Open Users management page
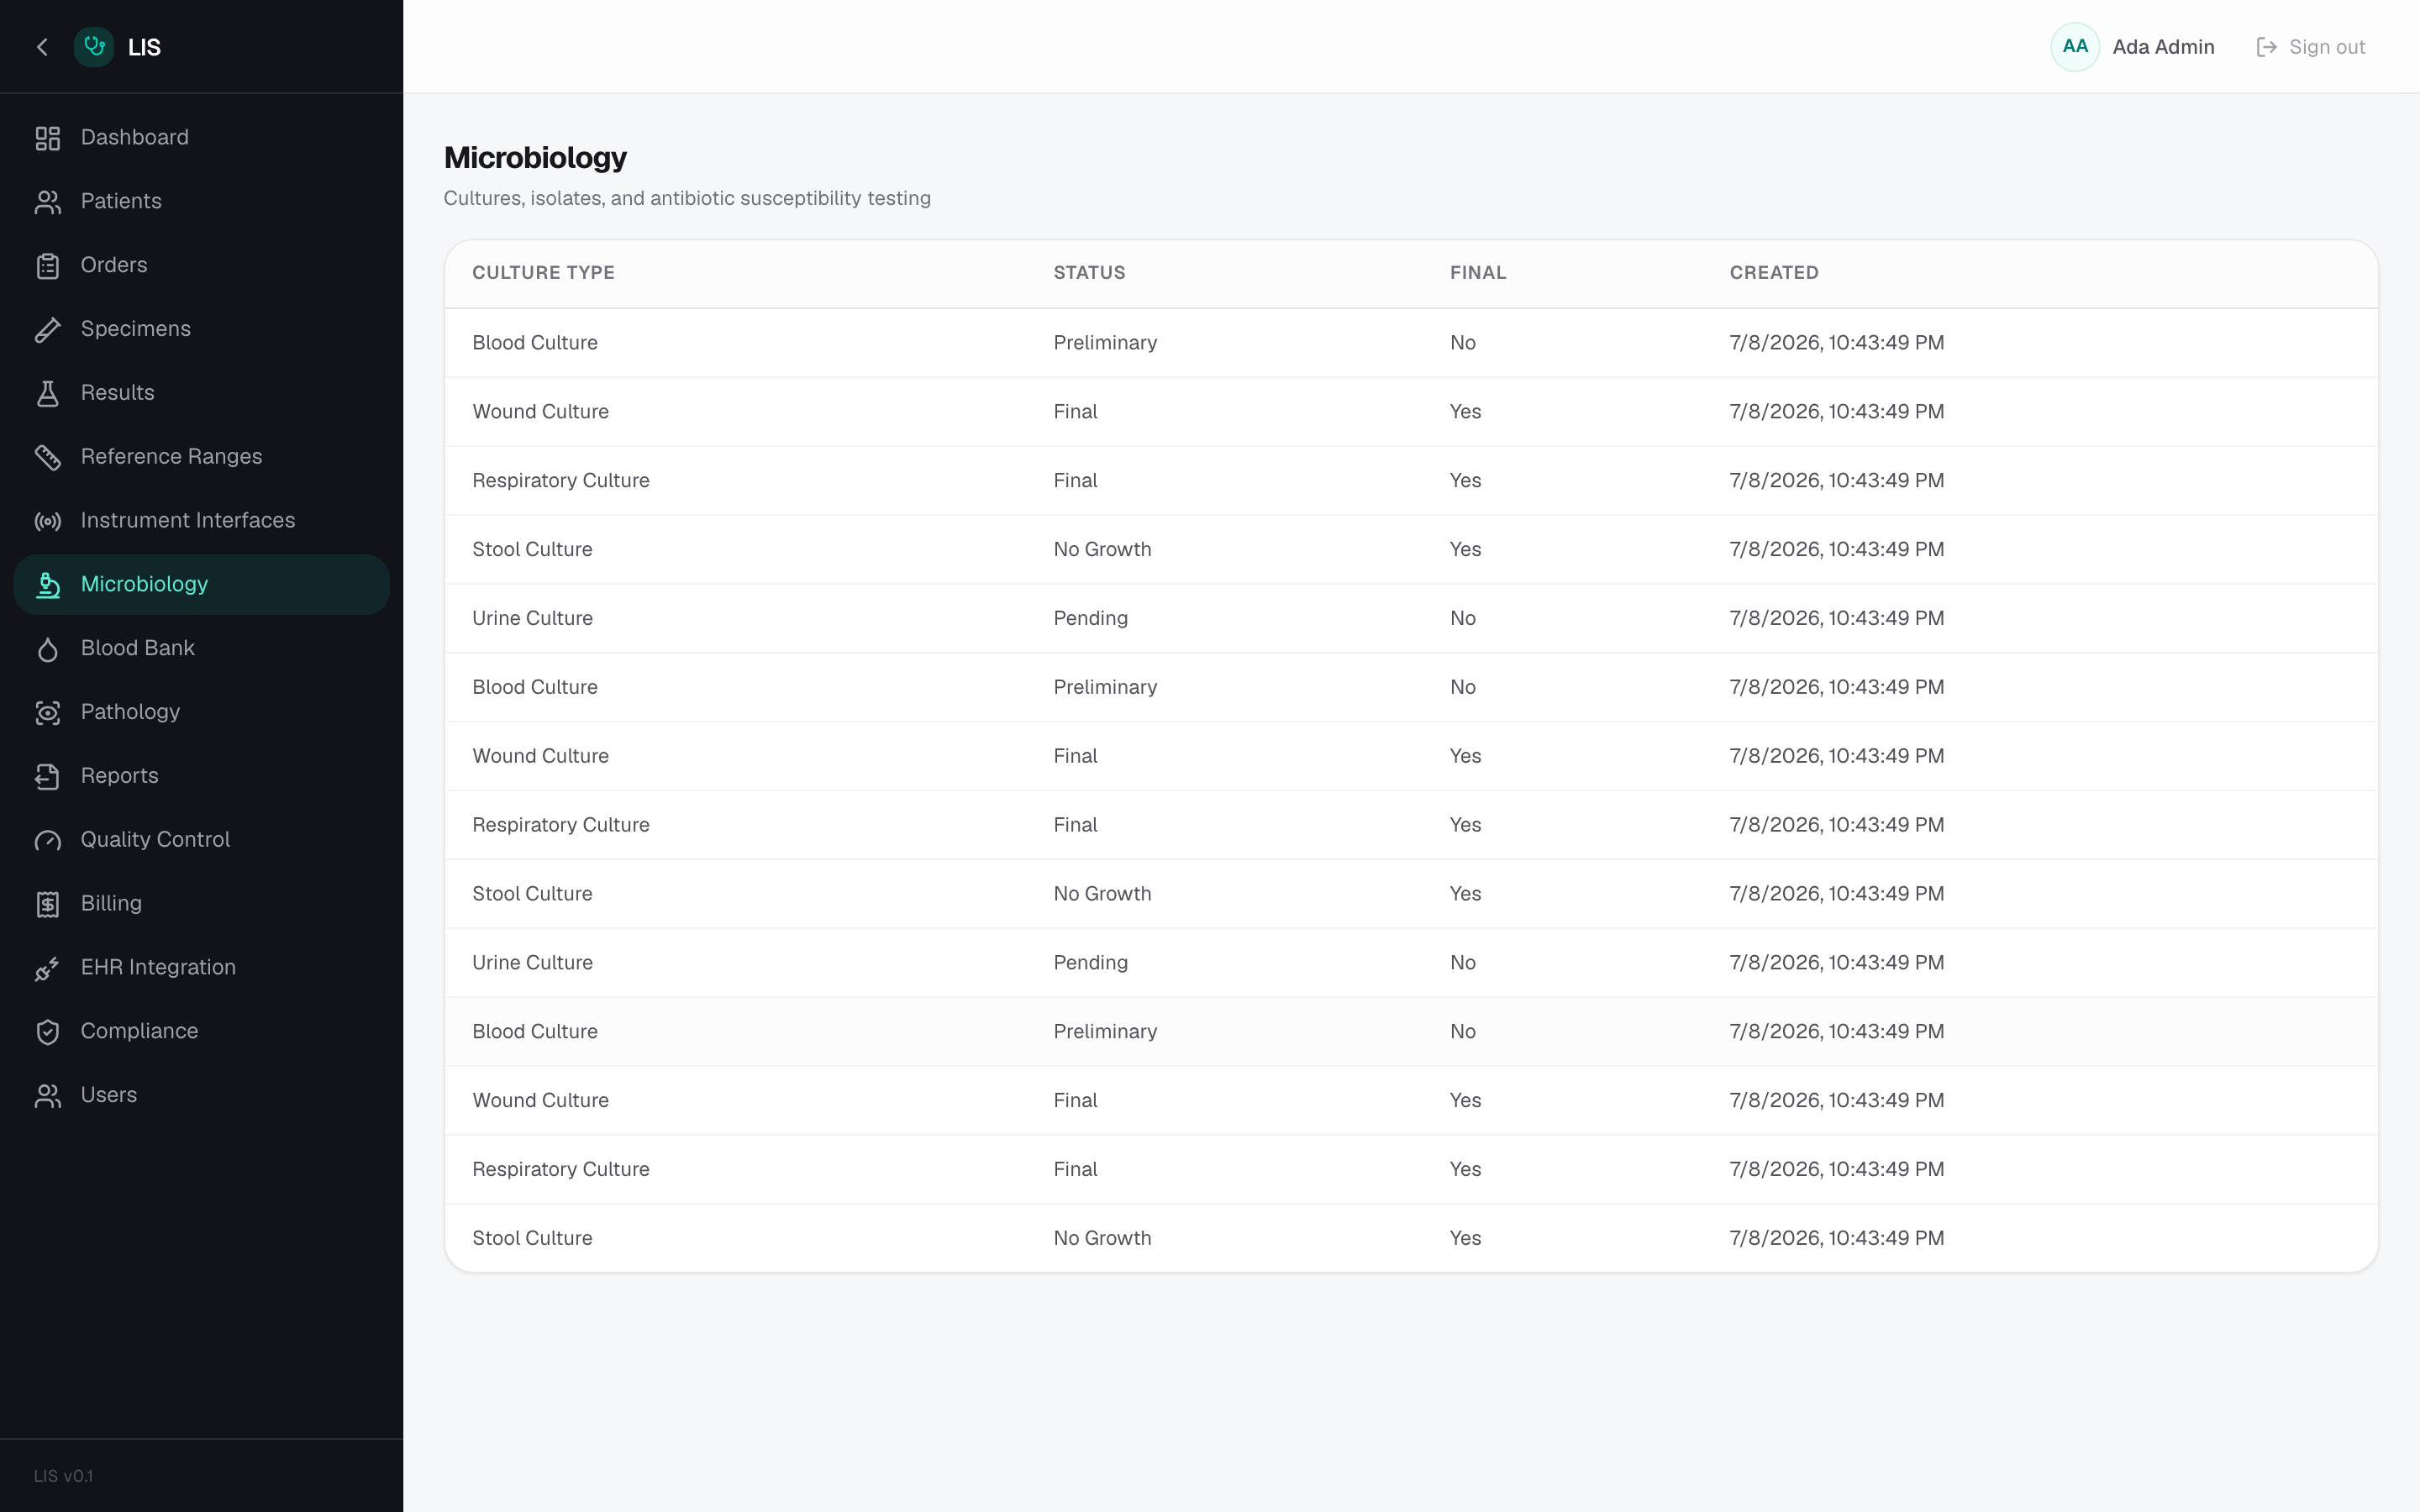 [x=201, y=1096]
